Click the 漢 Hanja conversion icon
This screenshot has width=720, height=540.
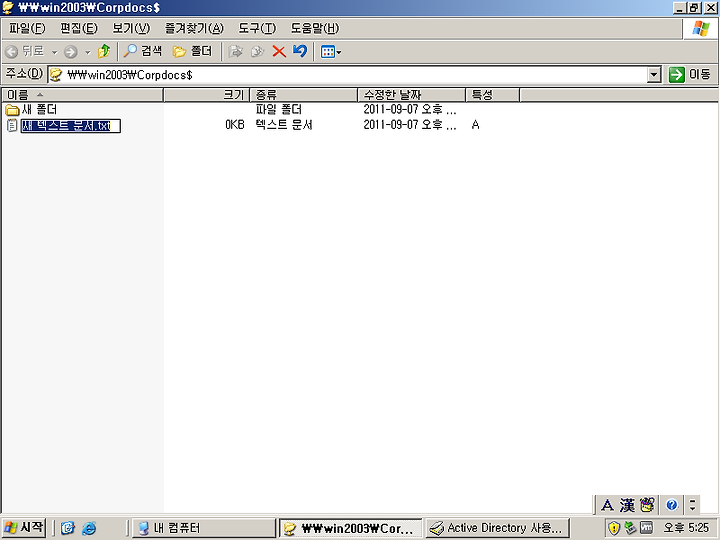pyautogui.click(x=627, y=505)
